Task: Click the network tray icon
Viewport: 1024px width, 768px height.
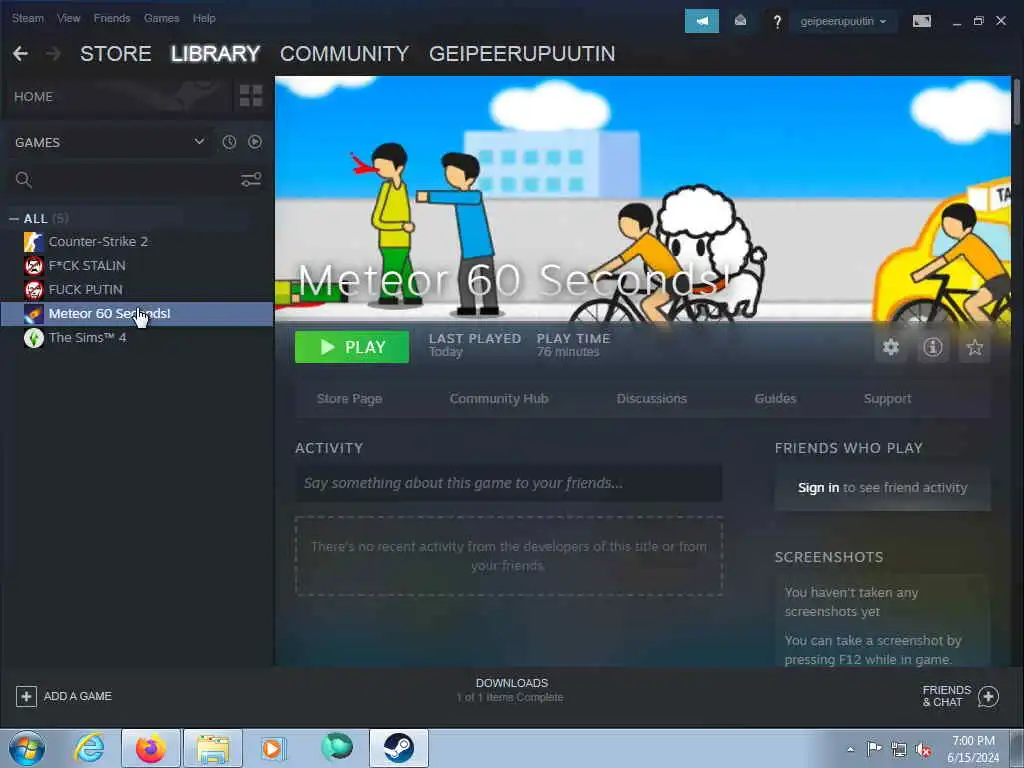Action: coord(899,750)
